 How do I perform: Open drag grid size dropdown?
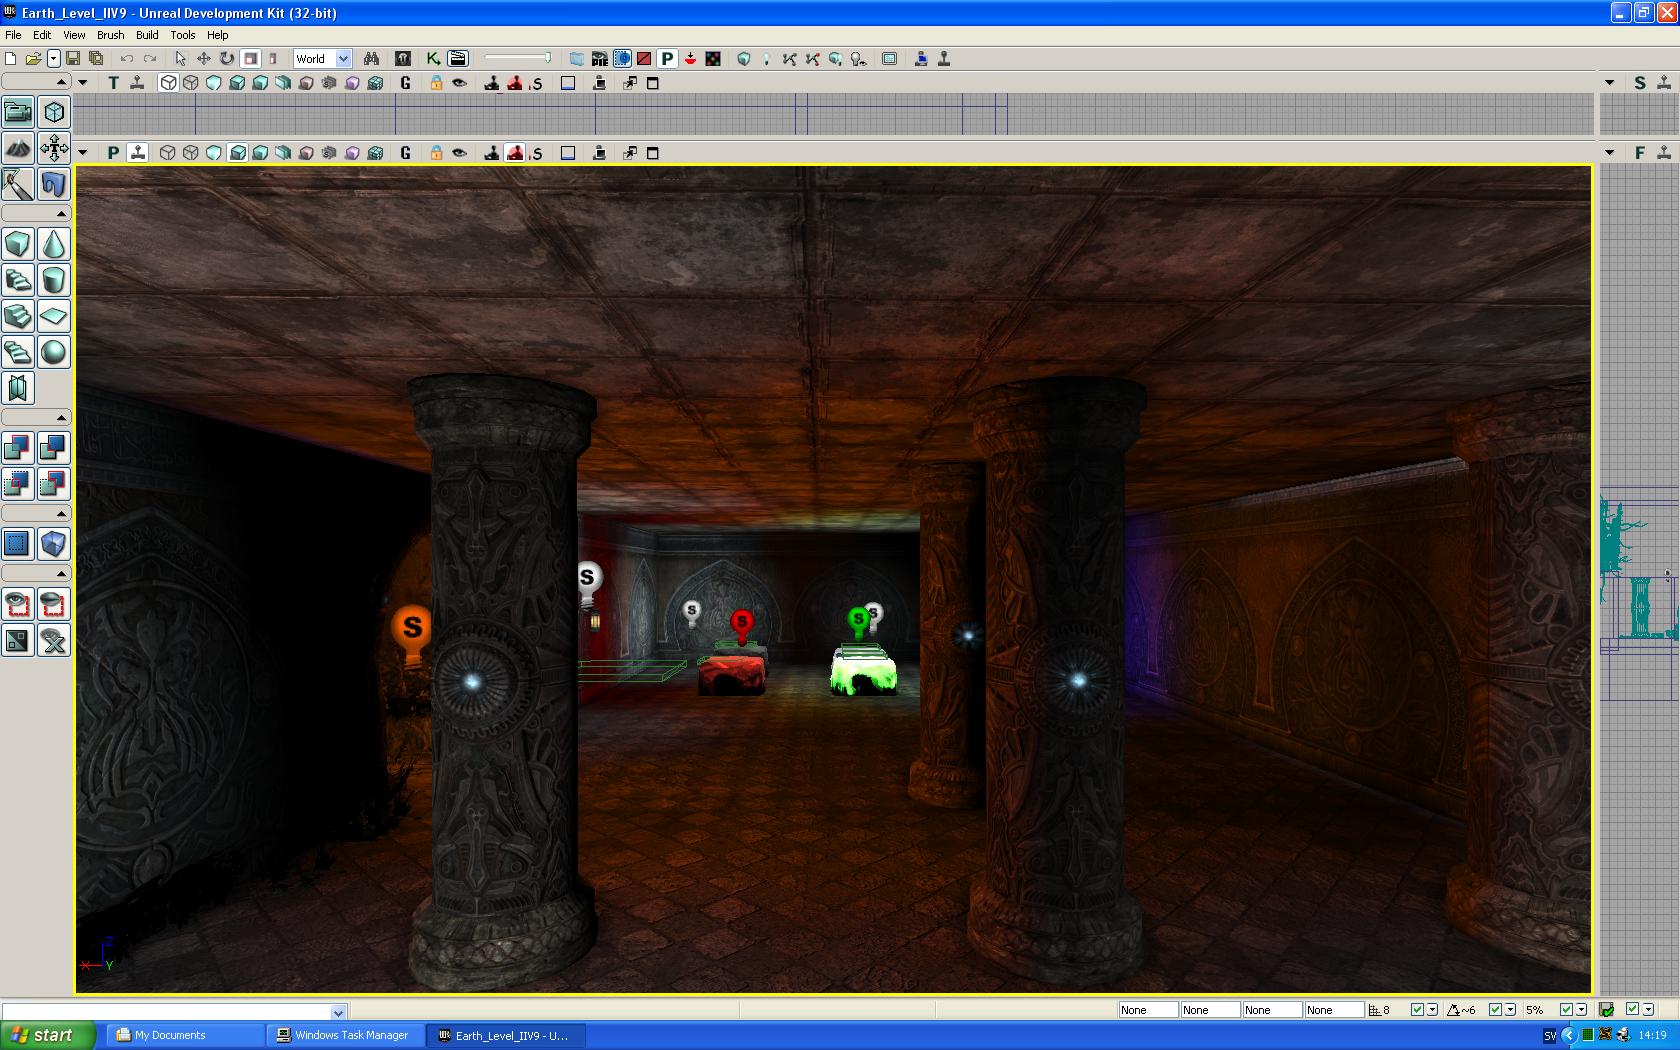pos(1432,1010)
